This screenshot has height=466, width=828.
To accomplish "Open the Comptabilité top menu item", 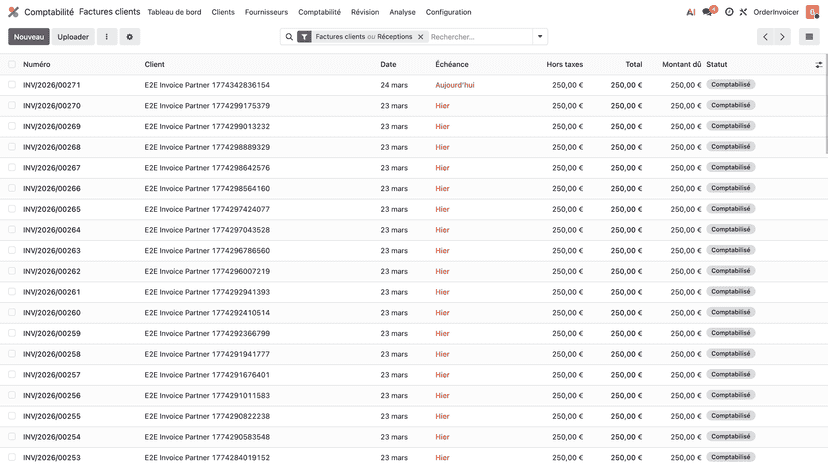I will click(319, 12).
